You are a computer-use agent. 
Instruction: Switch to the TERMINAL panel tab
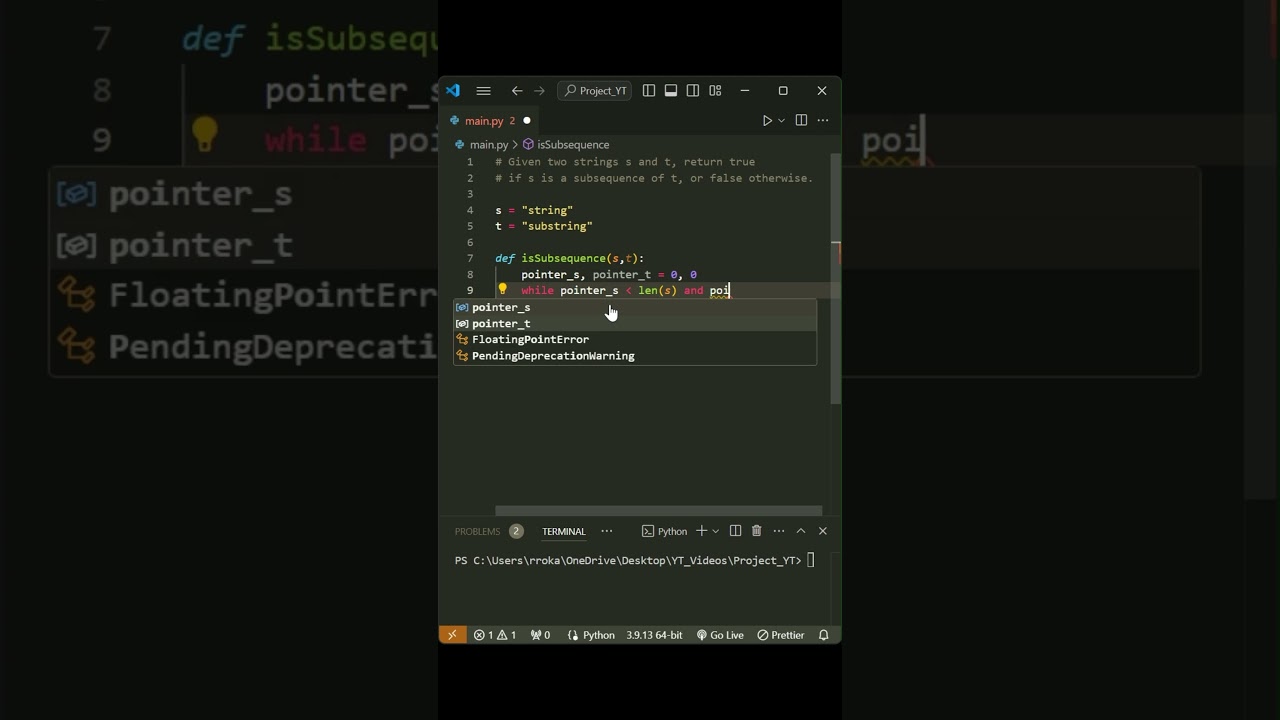tap(564, 531)
